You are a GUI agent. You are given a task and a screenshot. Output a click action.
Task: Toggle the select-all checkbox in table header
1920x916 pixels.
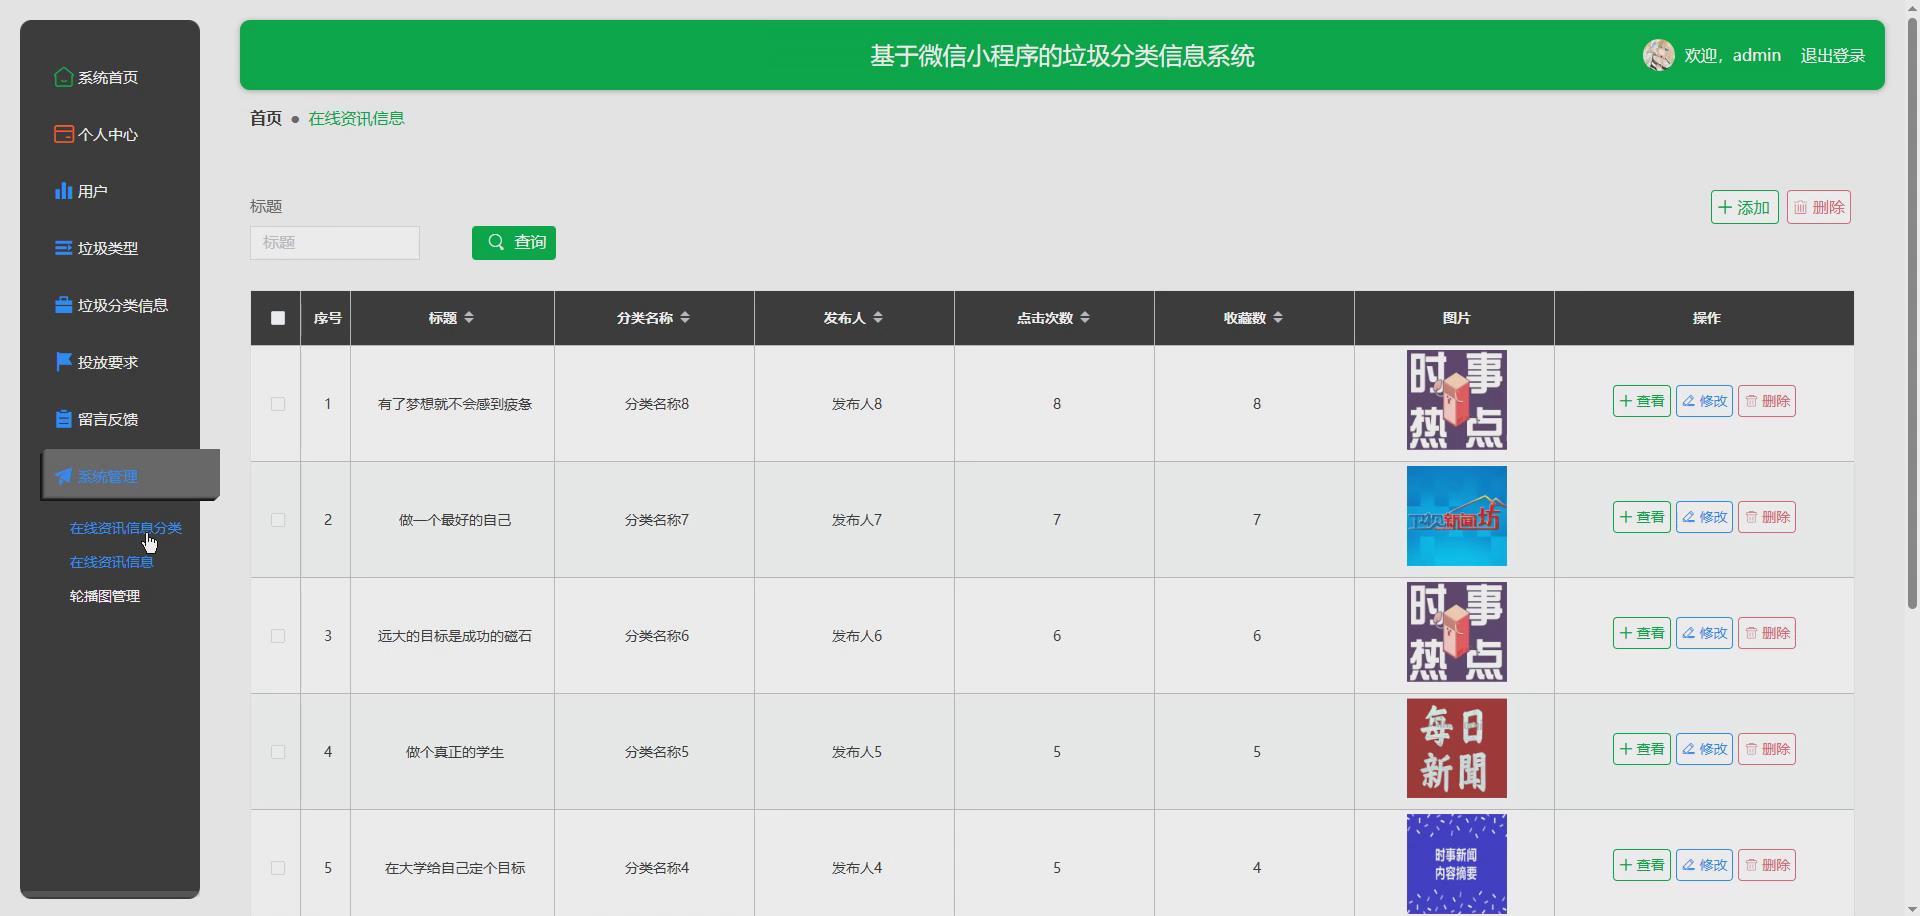click(278, 318)
